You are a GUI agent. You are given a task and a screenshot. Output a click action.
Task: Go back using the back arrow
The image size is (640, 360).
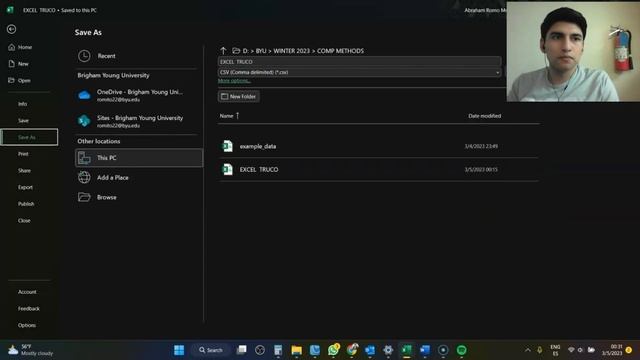(x=11, y=29)
